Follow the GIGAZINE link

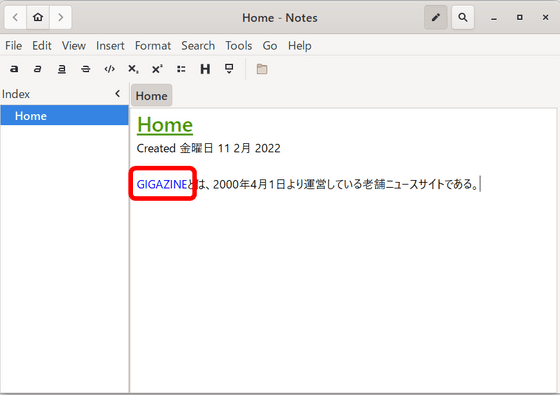coord(161,184)
